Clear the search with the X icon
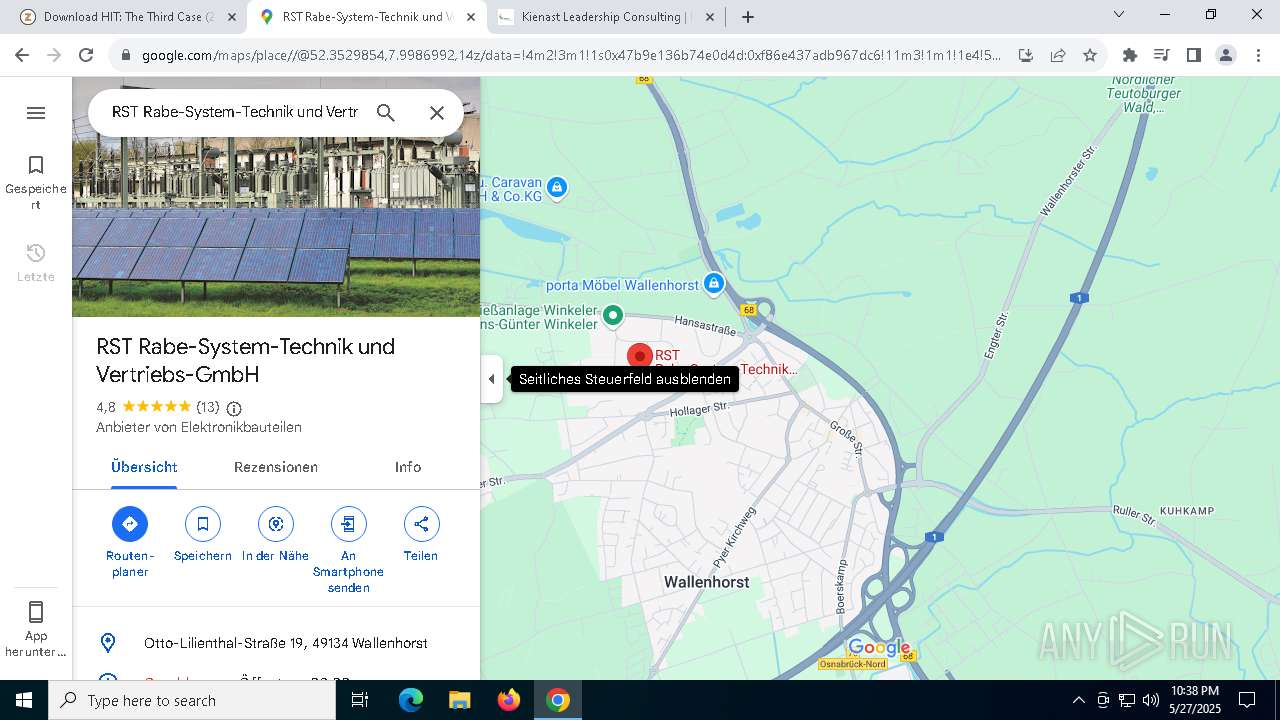Viewport: 1280px width, 720px height. tap(437, 113)
